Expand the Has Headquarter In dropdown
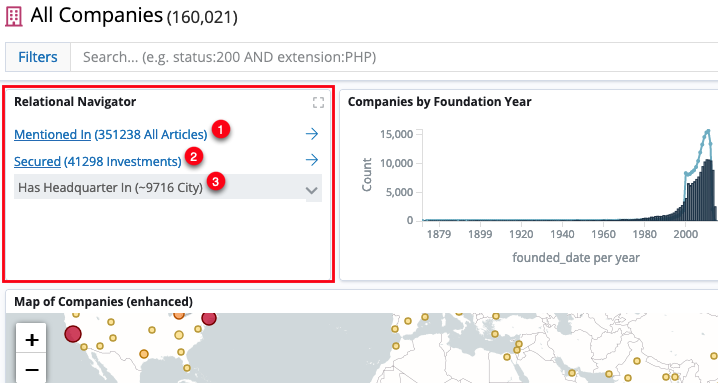Viewport: 718px width, 383px height. point(168,188)
